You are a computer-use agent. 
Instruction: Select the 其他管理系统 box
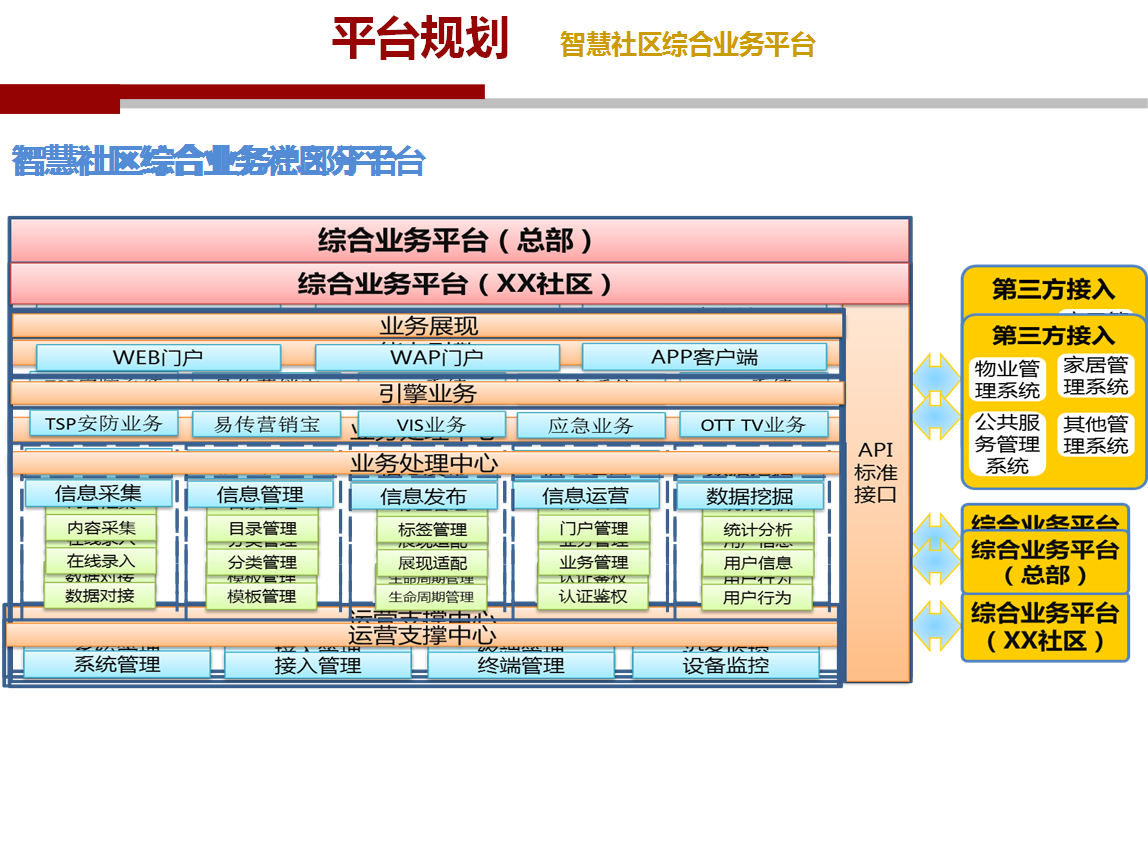coord(1095,435)
